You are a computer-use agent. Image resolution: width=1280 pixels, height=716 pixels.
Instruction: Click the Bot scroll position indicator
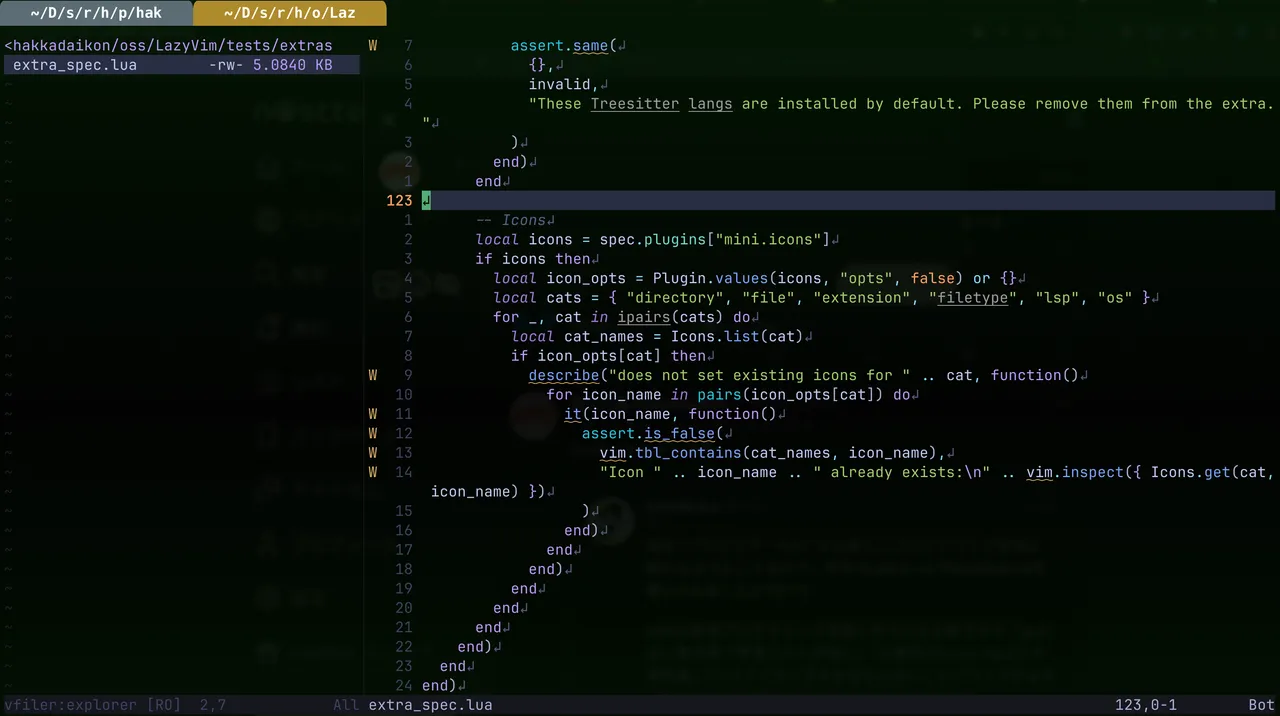tap(1261, 705)
